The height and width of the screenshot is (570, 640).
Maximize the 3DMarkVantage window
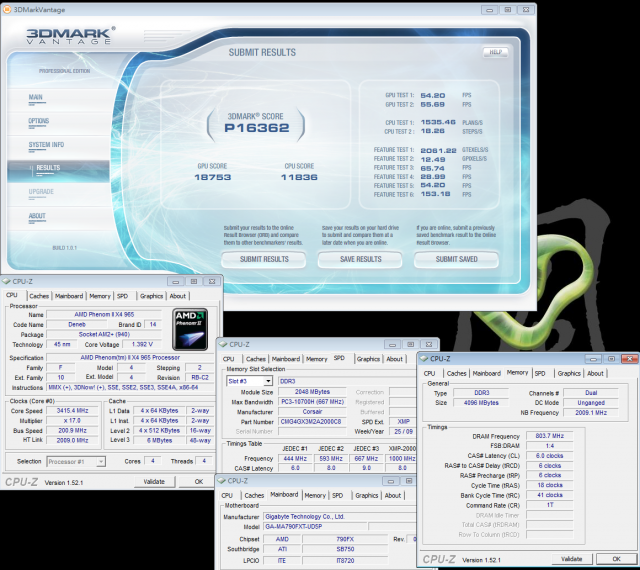coord(508,10)
